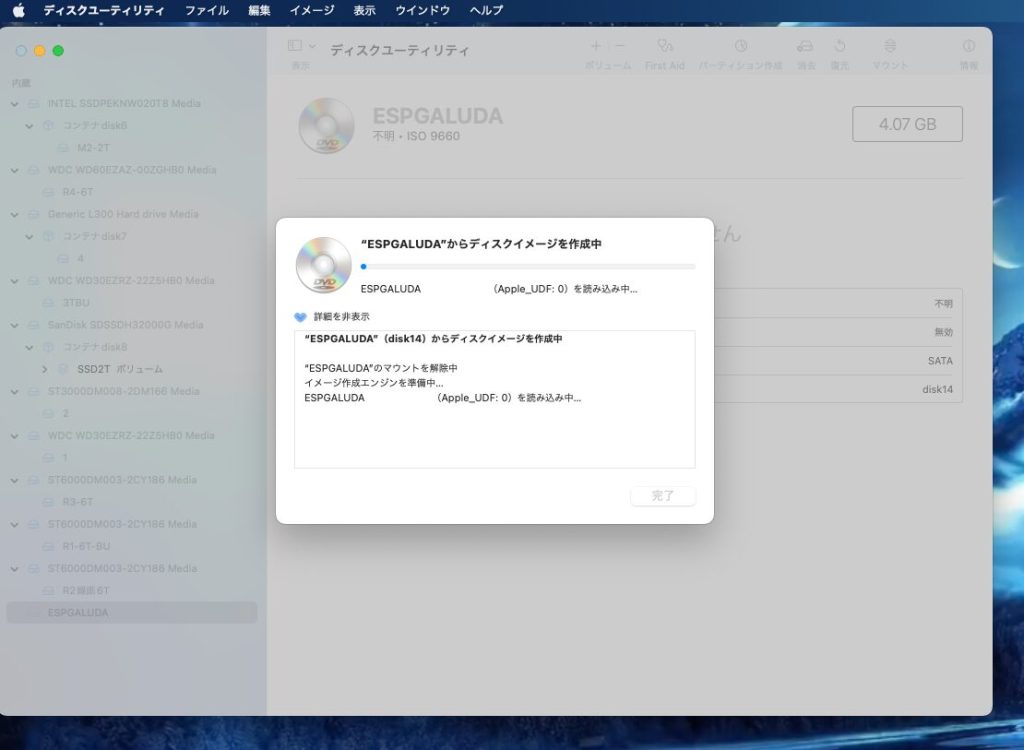Expand the SSD2T ボリューム tree item

click(45, 369)
